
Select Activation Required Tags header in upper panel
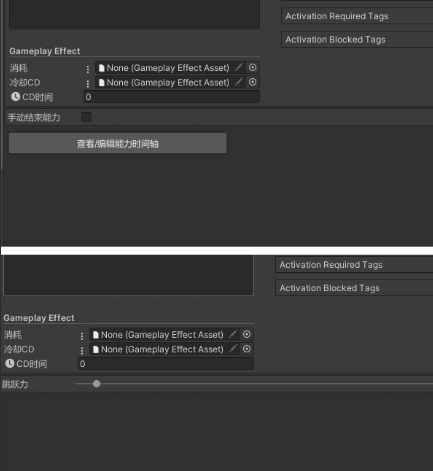[x=357, y=16]
